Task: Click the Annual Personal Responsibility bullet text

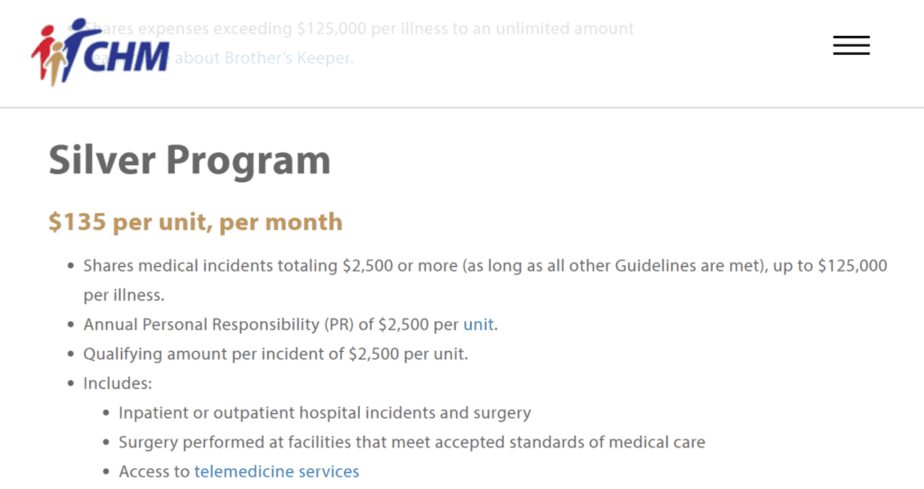Action: [291, 325]
